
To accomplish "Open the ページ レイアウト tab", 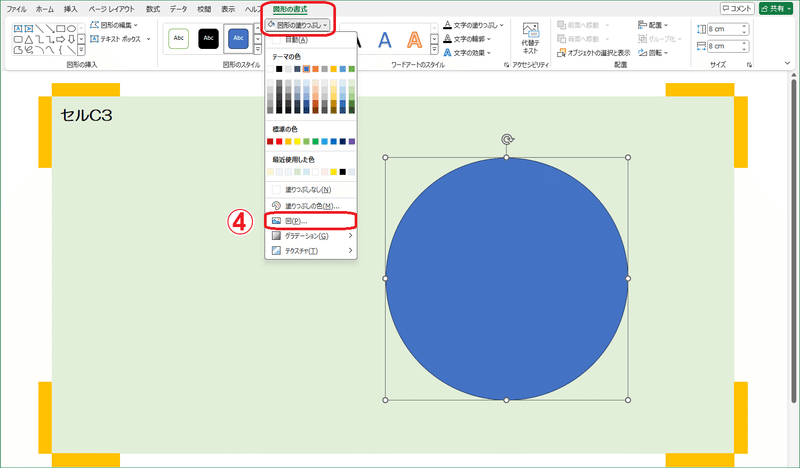I will [x=112, y=9].
